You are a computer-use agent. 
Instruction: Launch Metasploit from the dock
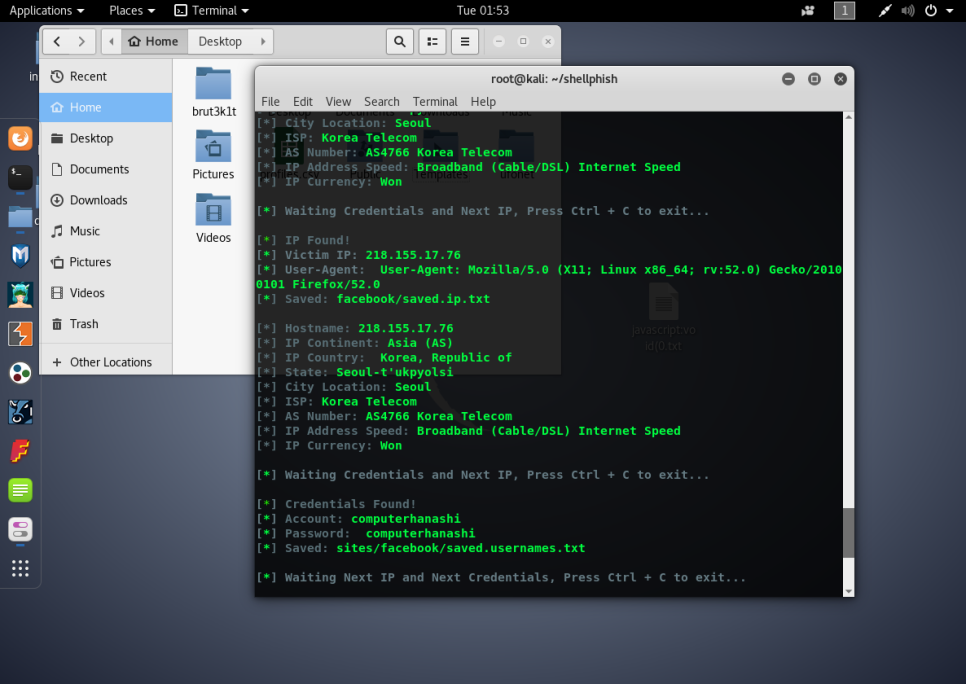[20, 256]
